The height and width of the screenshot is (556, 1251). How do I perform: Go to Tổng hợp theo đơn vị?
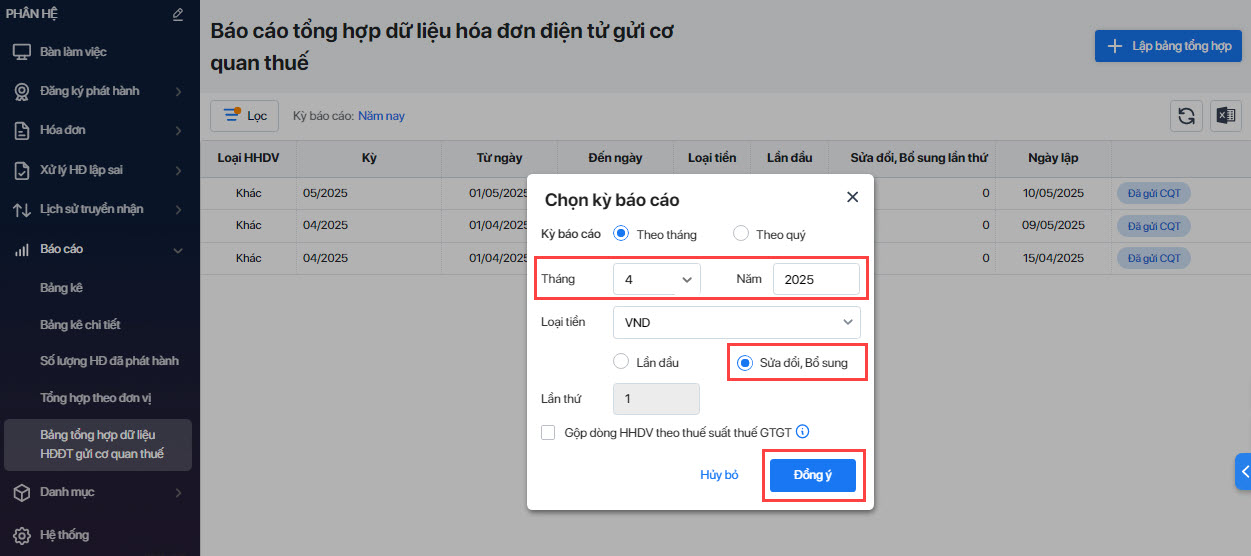click(96, 398)
